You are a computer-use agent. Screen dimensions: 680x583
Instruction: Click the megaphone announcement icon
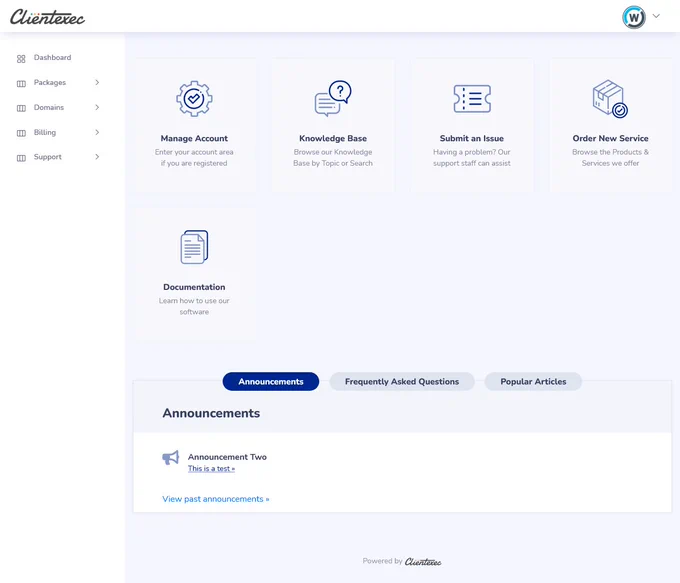(x=170, y=458)
